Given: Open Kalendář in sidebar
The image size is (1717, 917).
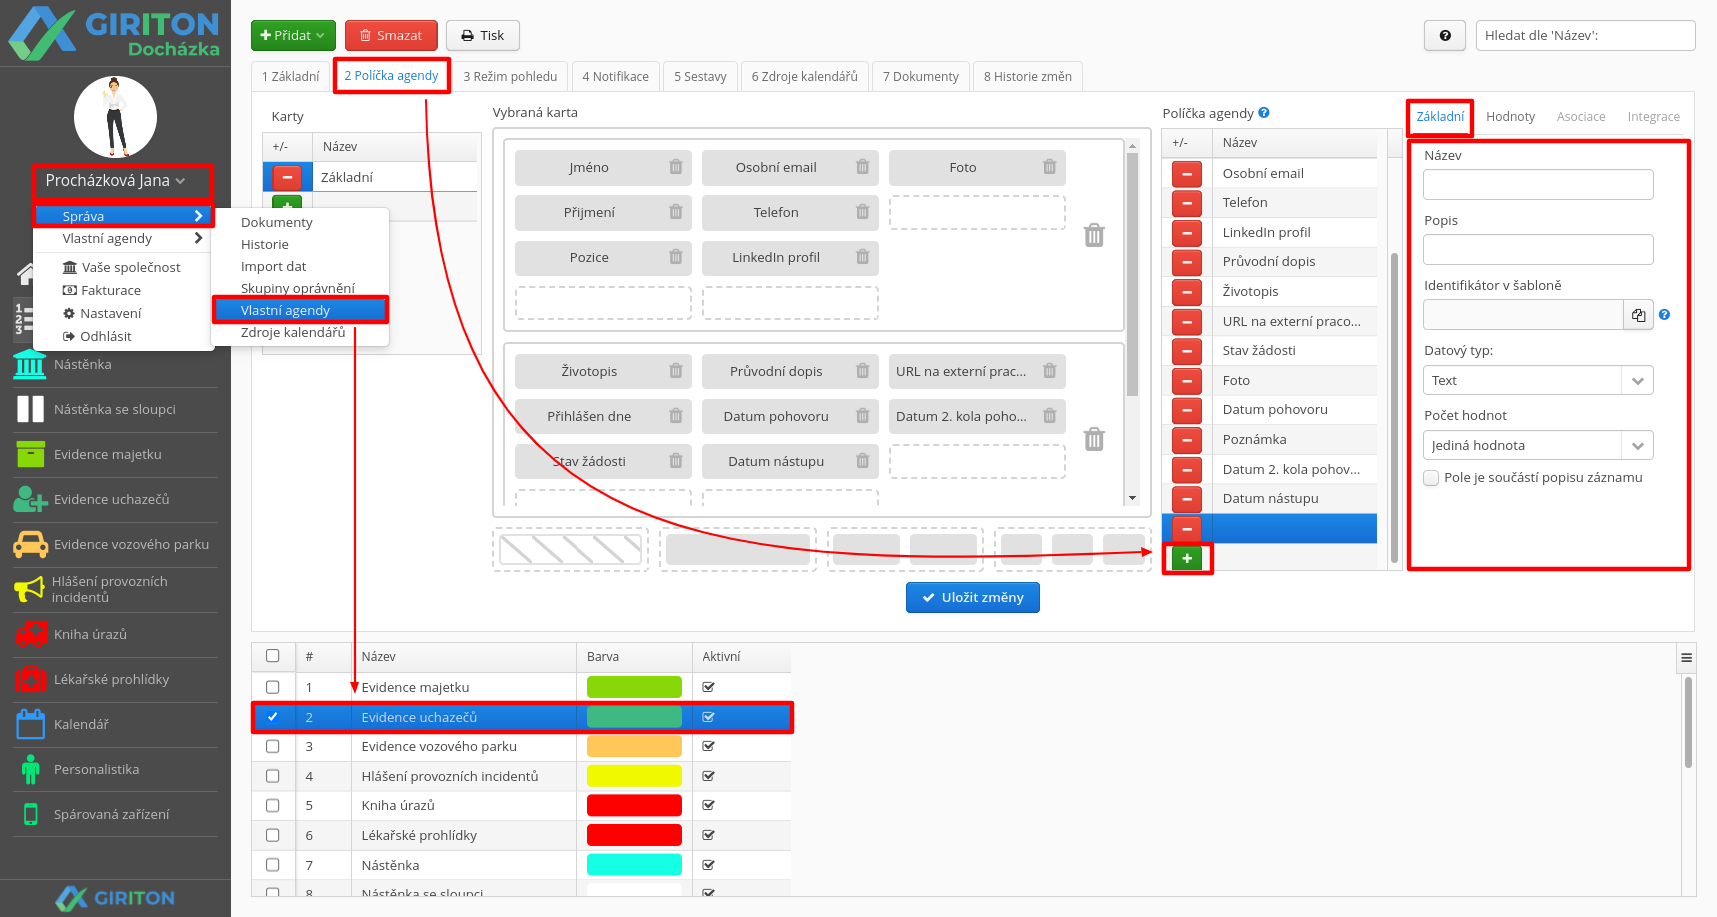Looking at the screenshot, I should click(115, 724).
